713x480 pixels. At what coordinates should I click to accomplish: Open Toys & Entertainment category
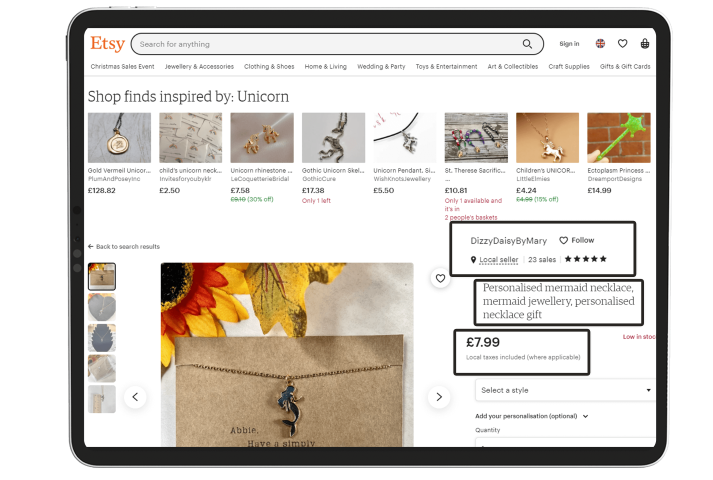(447, 66)
